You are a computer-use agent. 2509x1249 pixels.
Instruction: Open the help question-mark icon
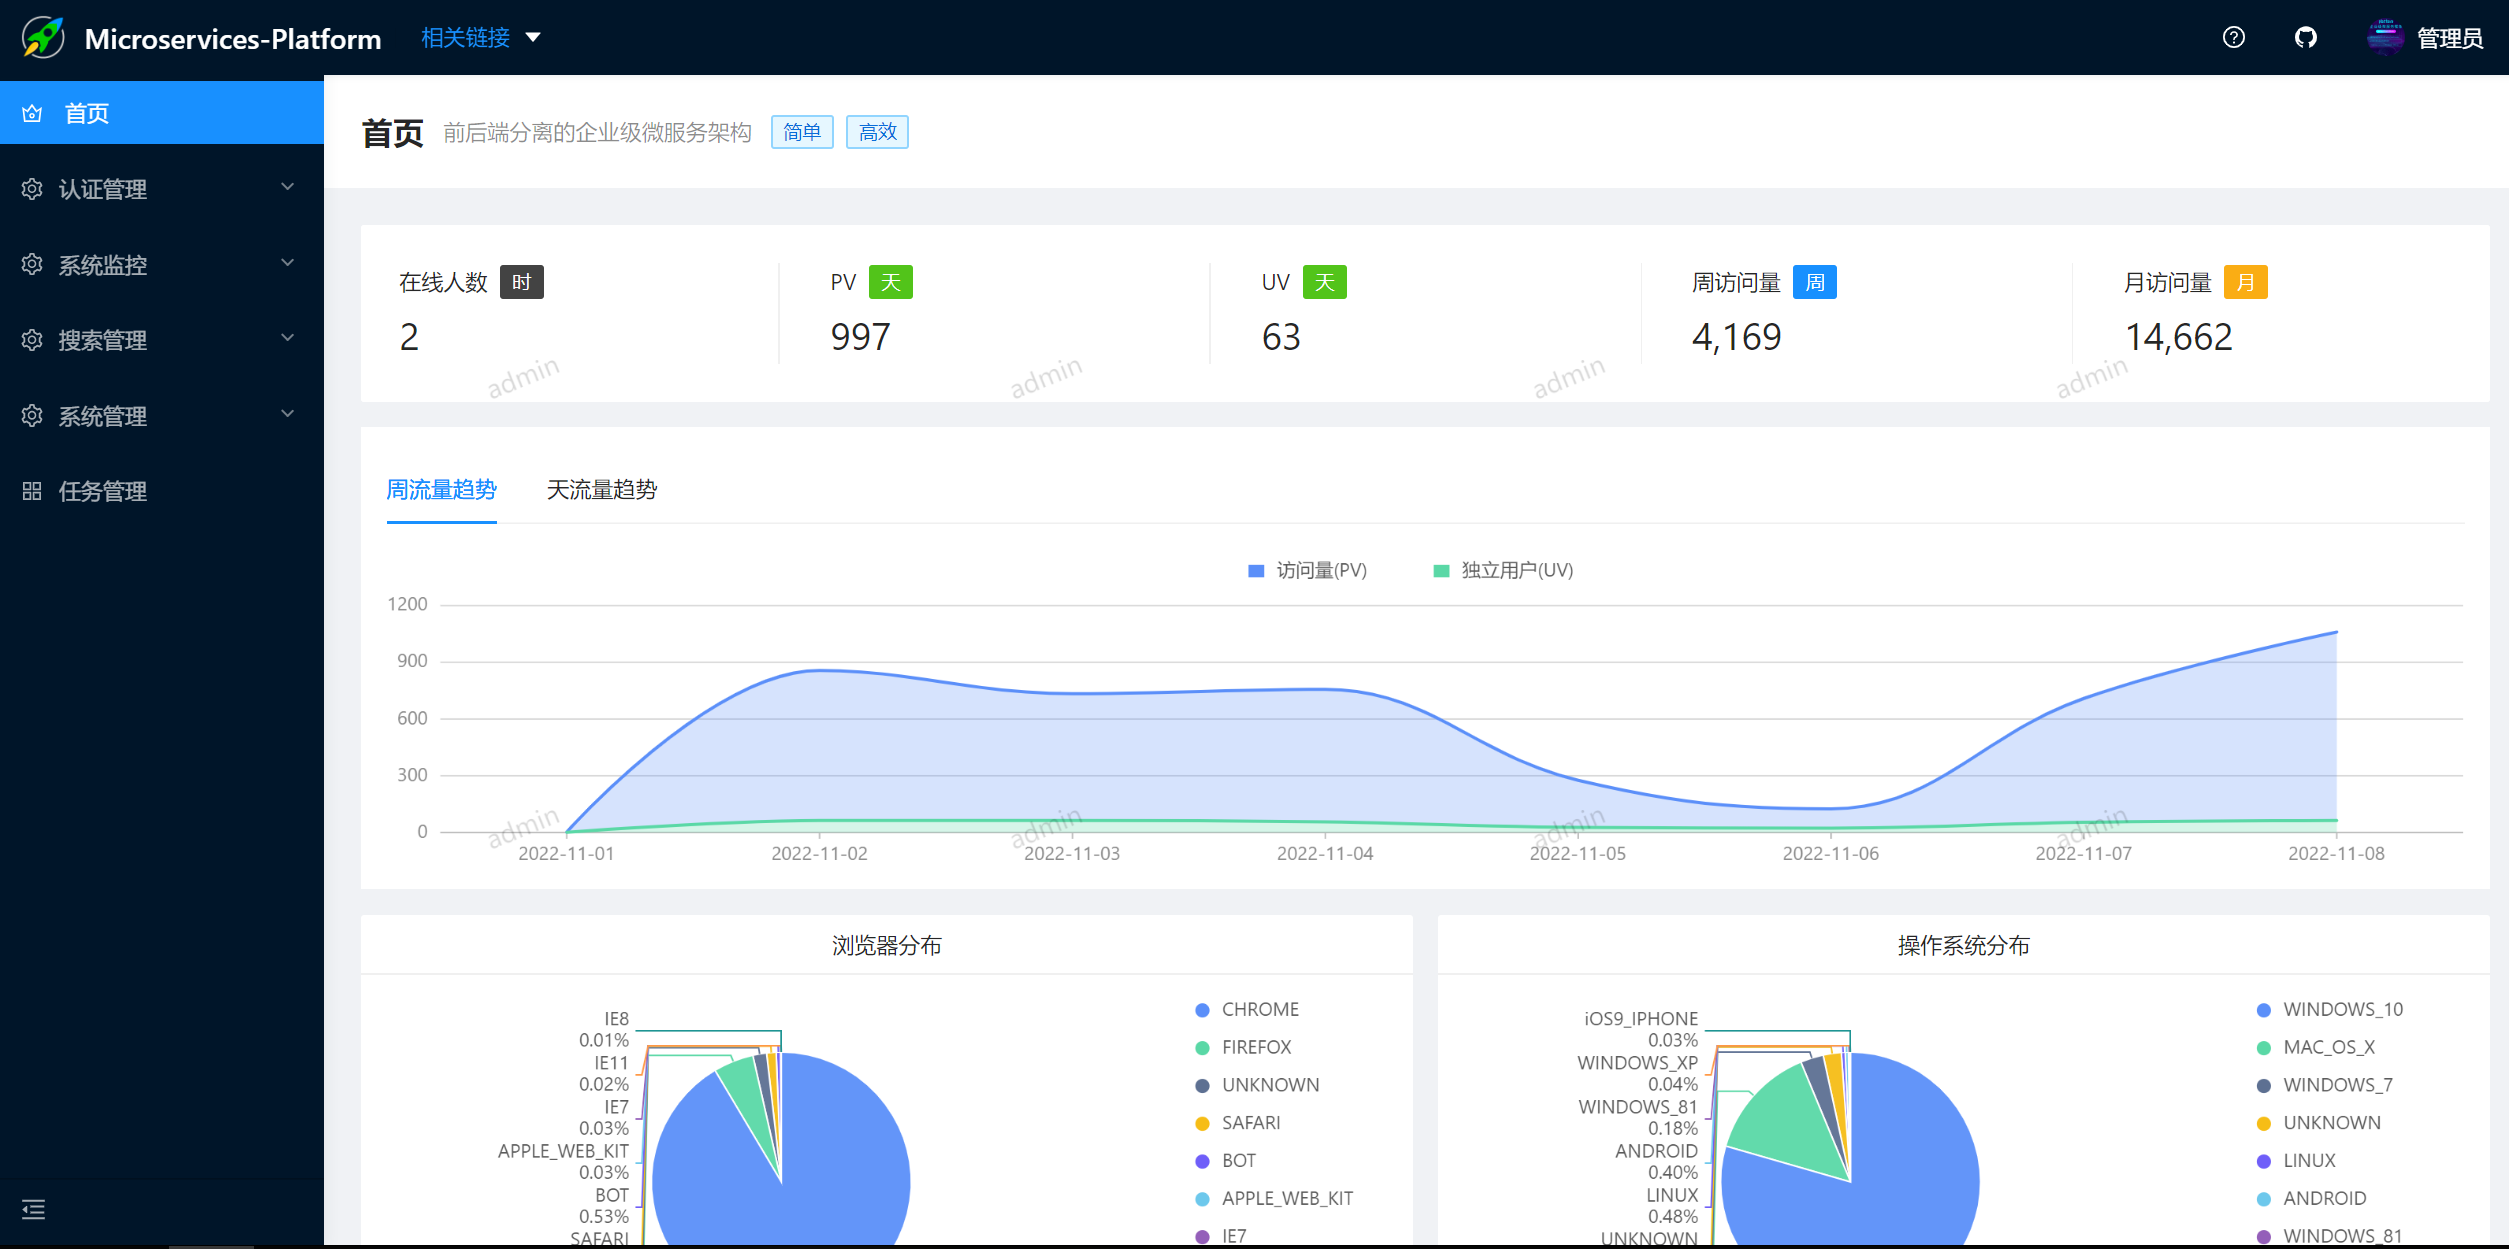(x=2233, y=38)
